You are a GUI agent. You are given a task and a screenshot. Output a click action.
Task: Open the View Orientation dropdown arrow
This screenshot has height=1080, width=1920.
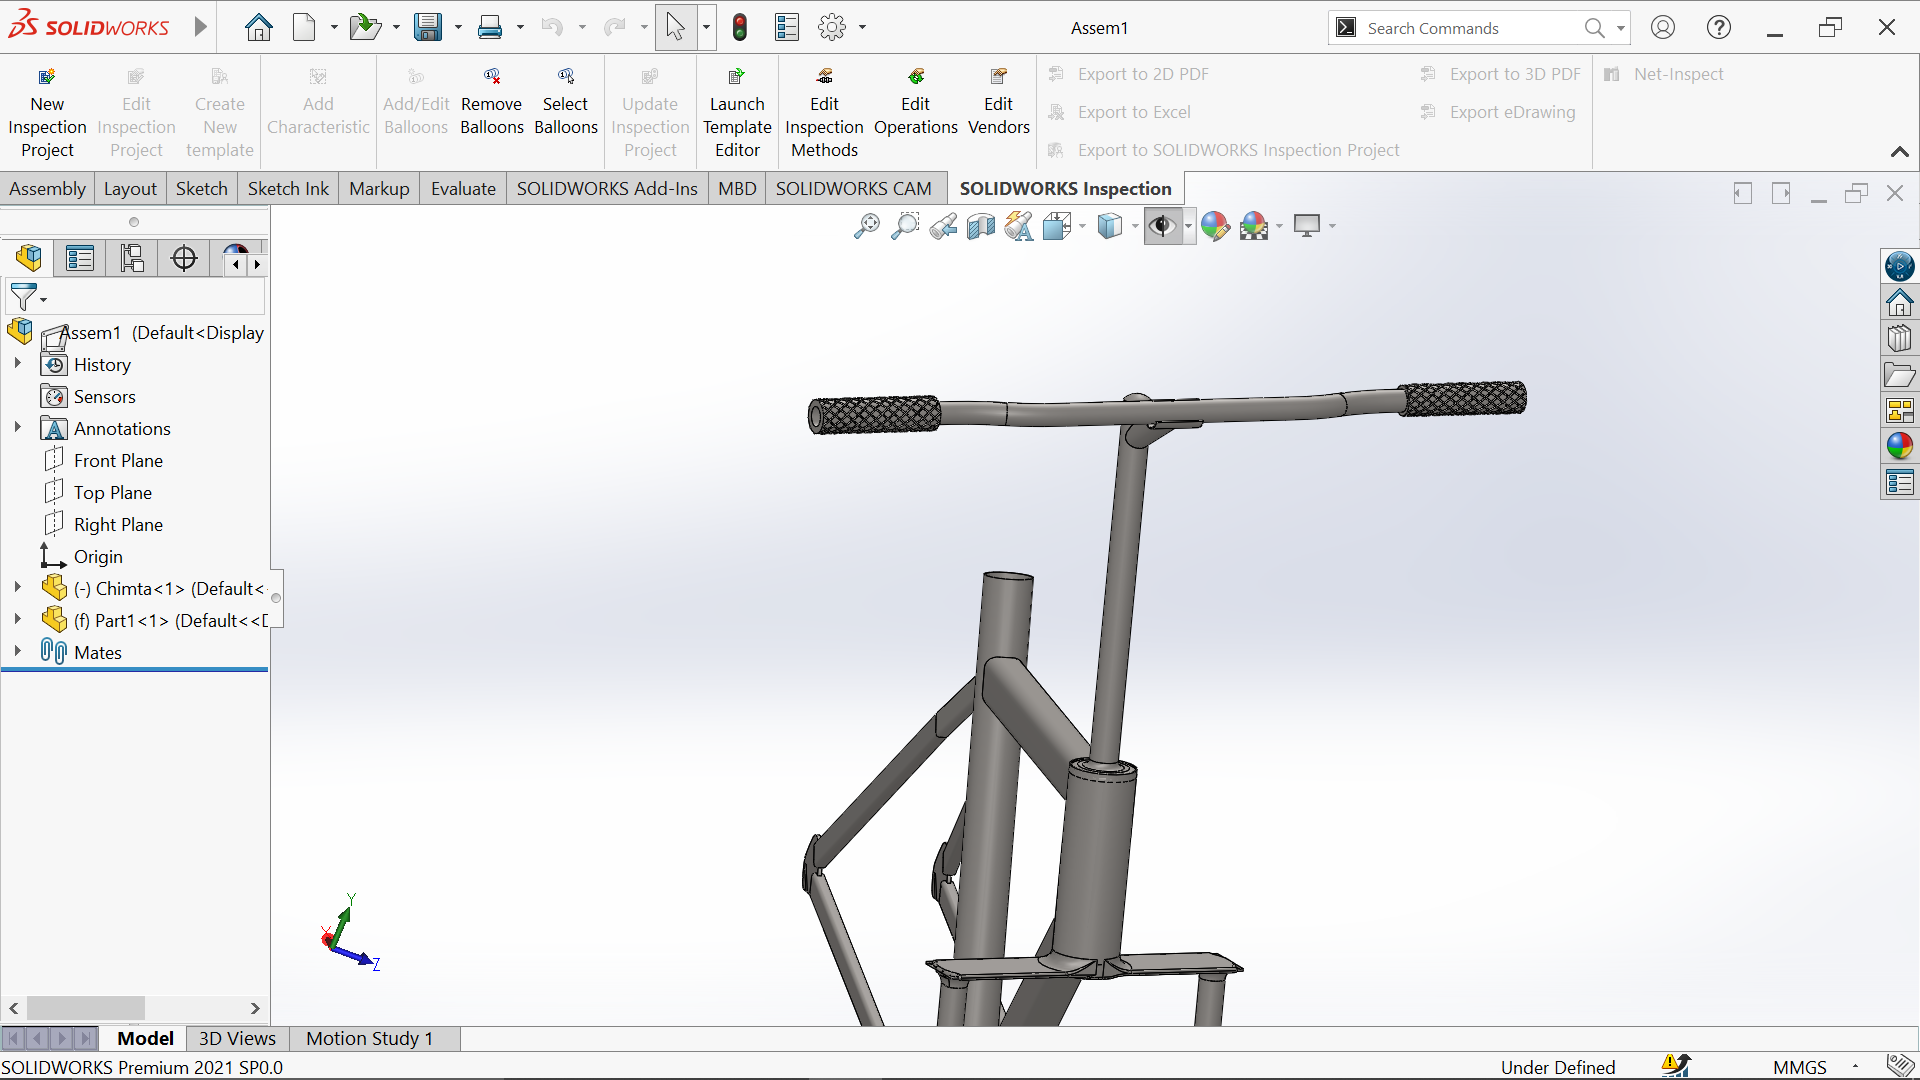[1082, 227]
